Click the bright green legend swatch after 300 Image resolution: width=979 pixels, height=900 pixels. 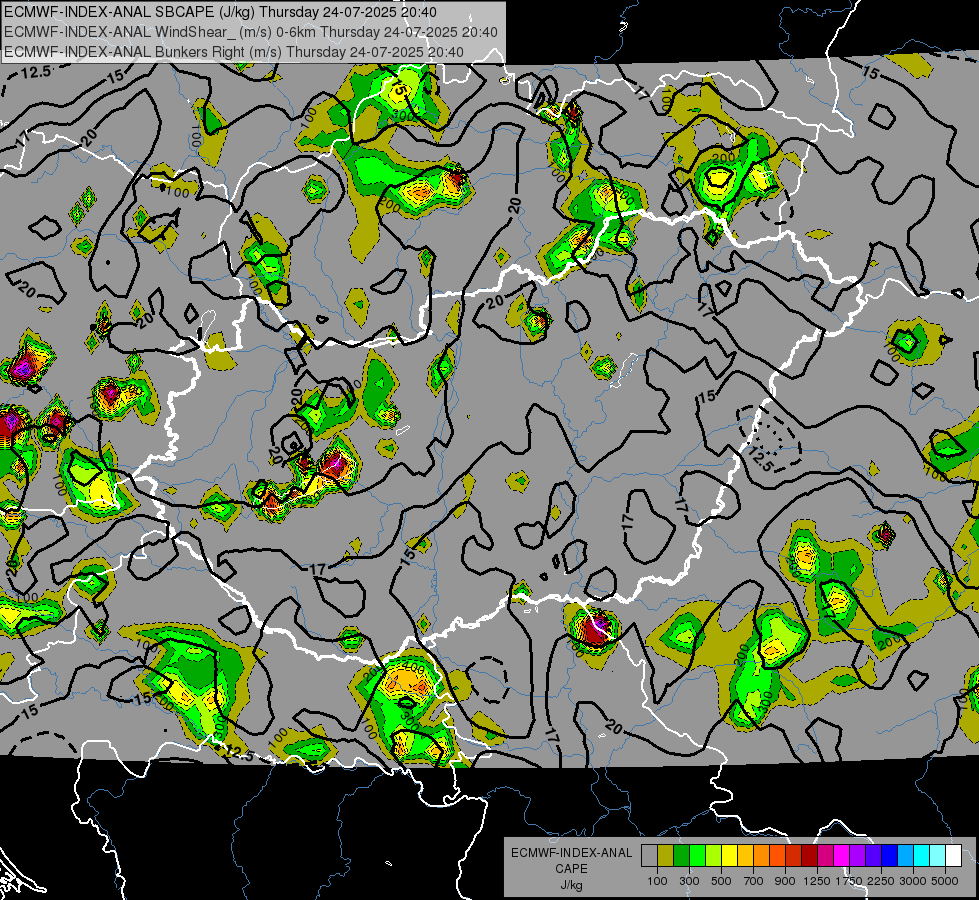(x=697, y=856)
